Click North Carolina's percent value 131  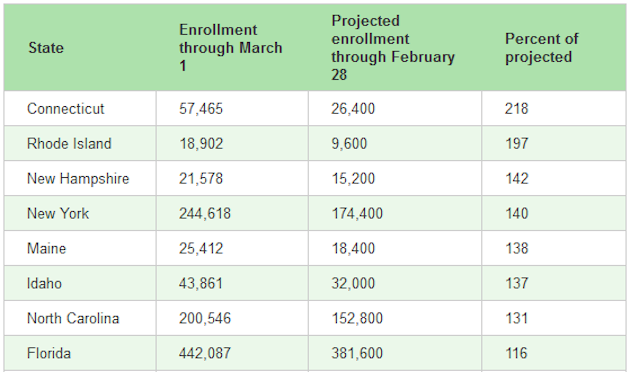click(x=516, y=319)
